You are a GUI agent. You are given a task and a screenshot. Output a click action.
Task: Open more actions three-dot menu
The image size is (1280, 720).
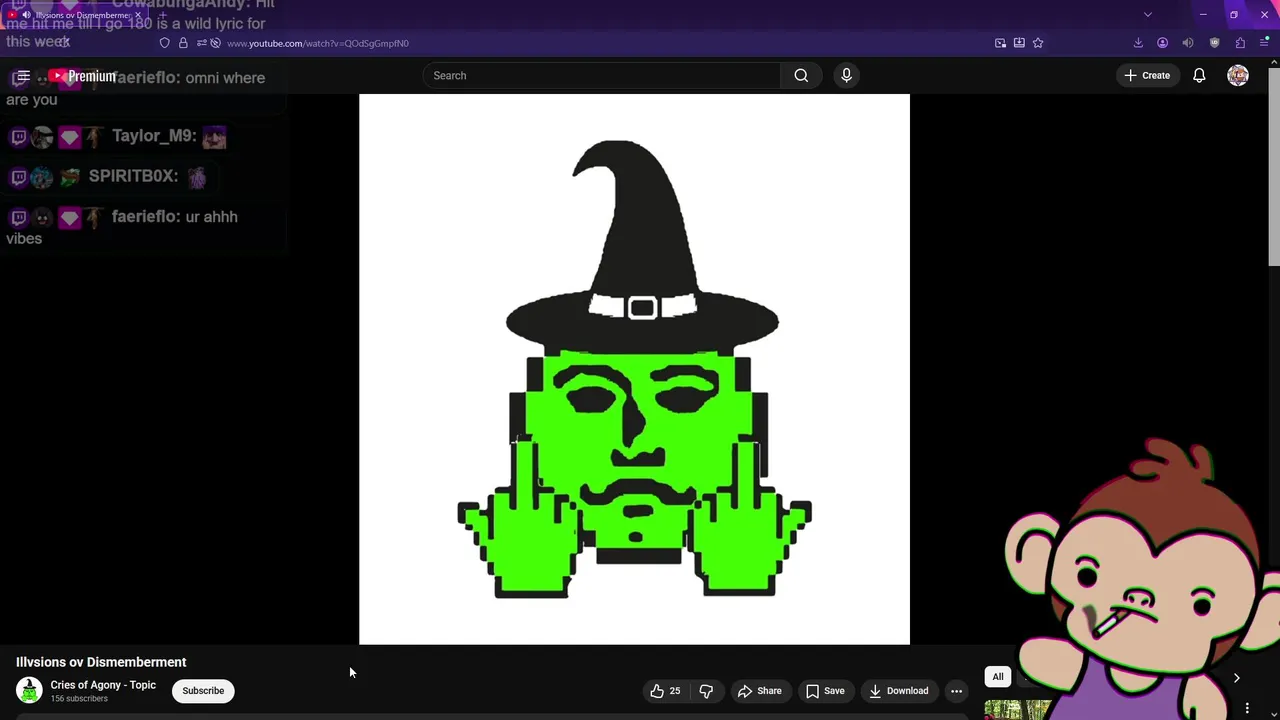pos(956,691)
